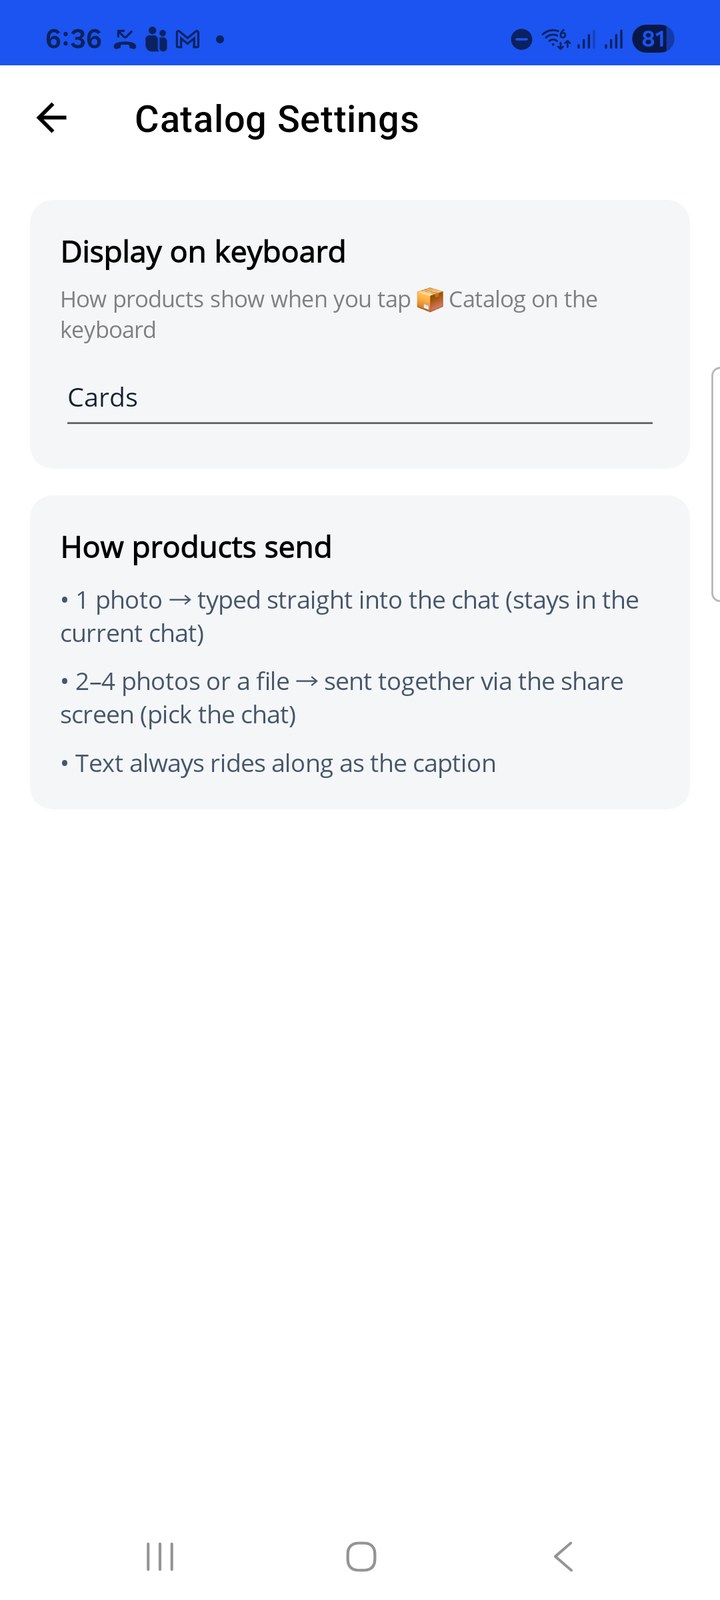
Task: Tap the Wi-Fi status icon
Action: (556, 39)
